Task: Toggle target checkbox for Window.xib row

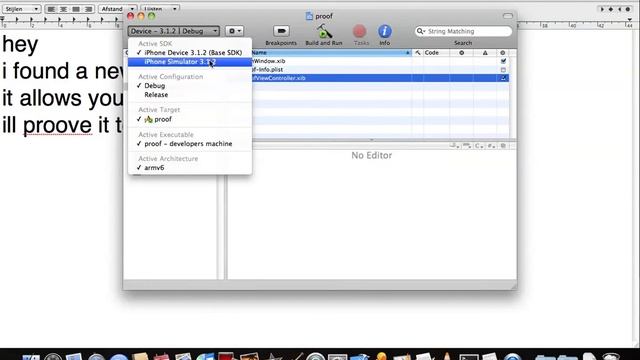Action: click(503, 61)
